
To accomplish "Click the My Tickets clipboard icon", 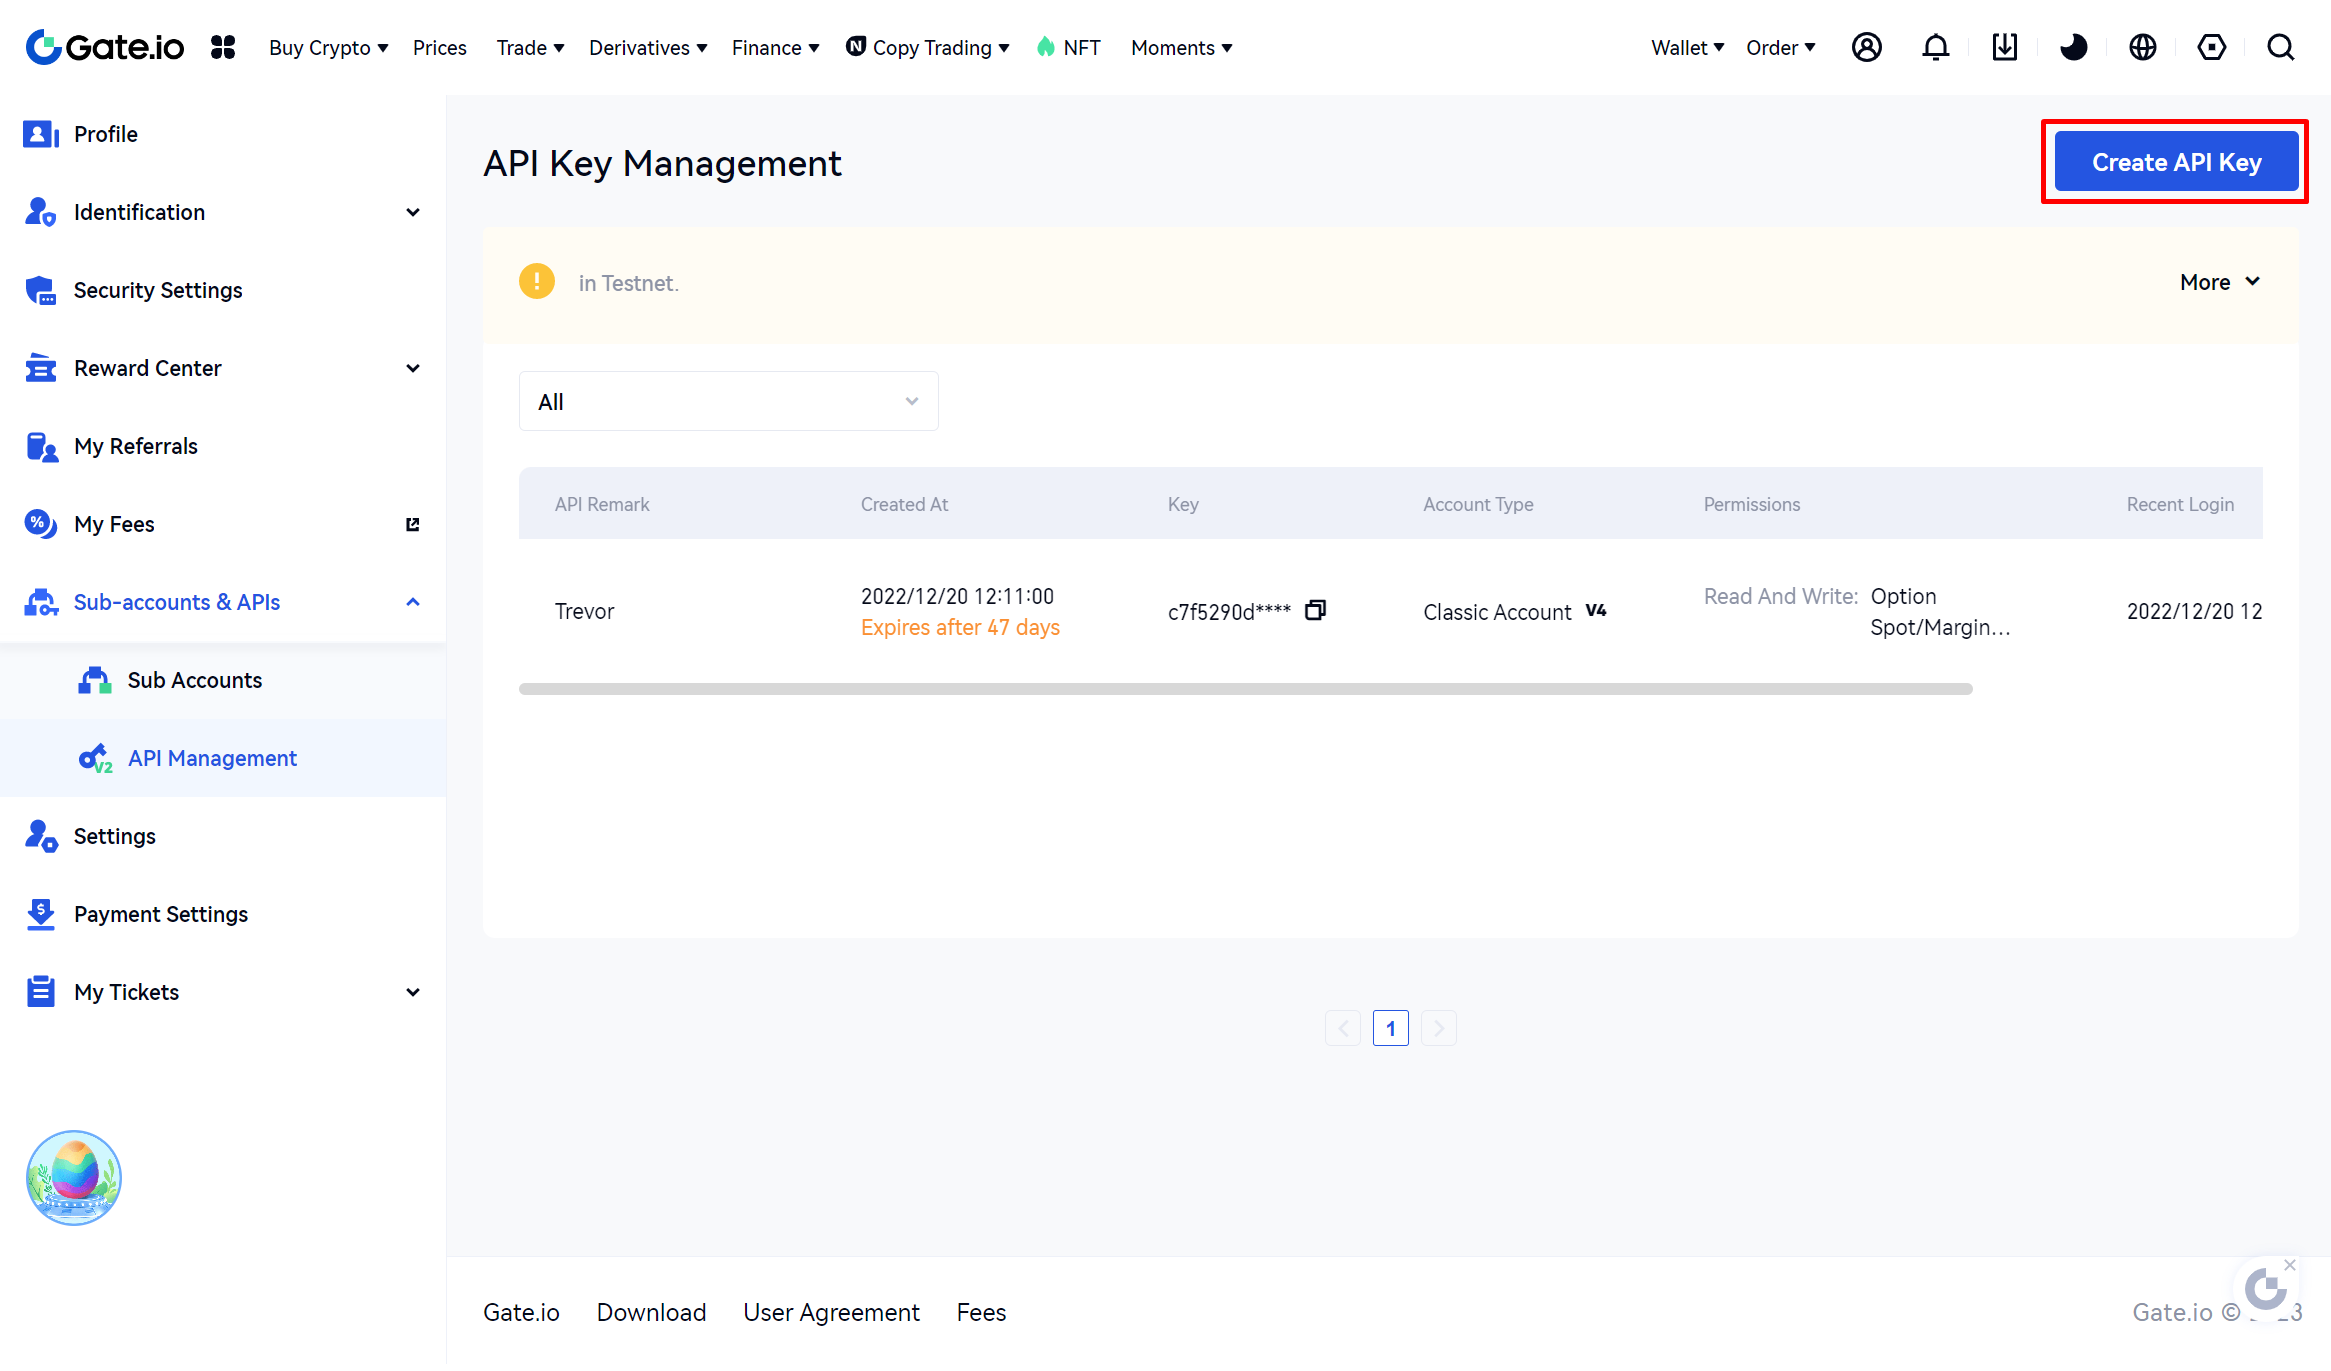I will 40,992.
